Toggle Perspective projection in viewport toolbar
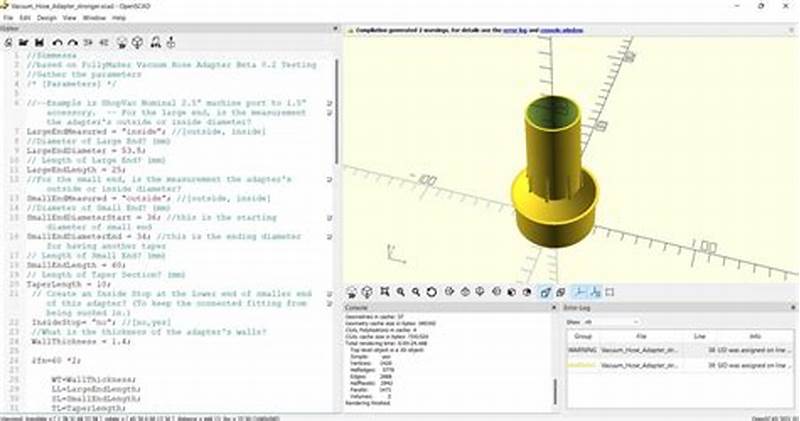Image resolution: width=800 pixels, height=421 pixels. 545,292
